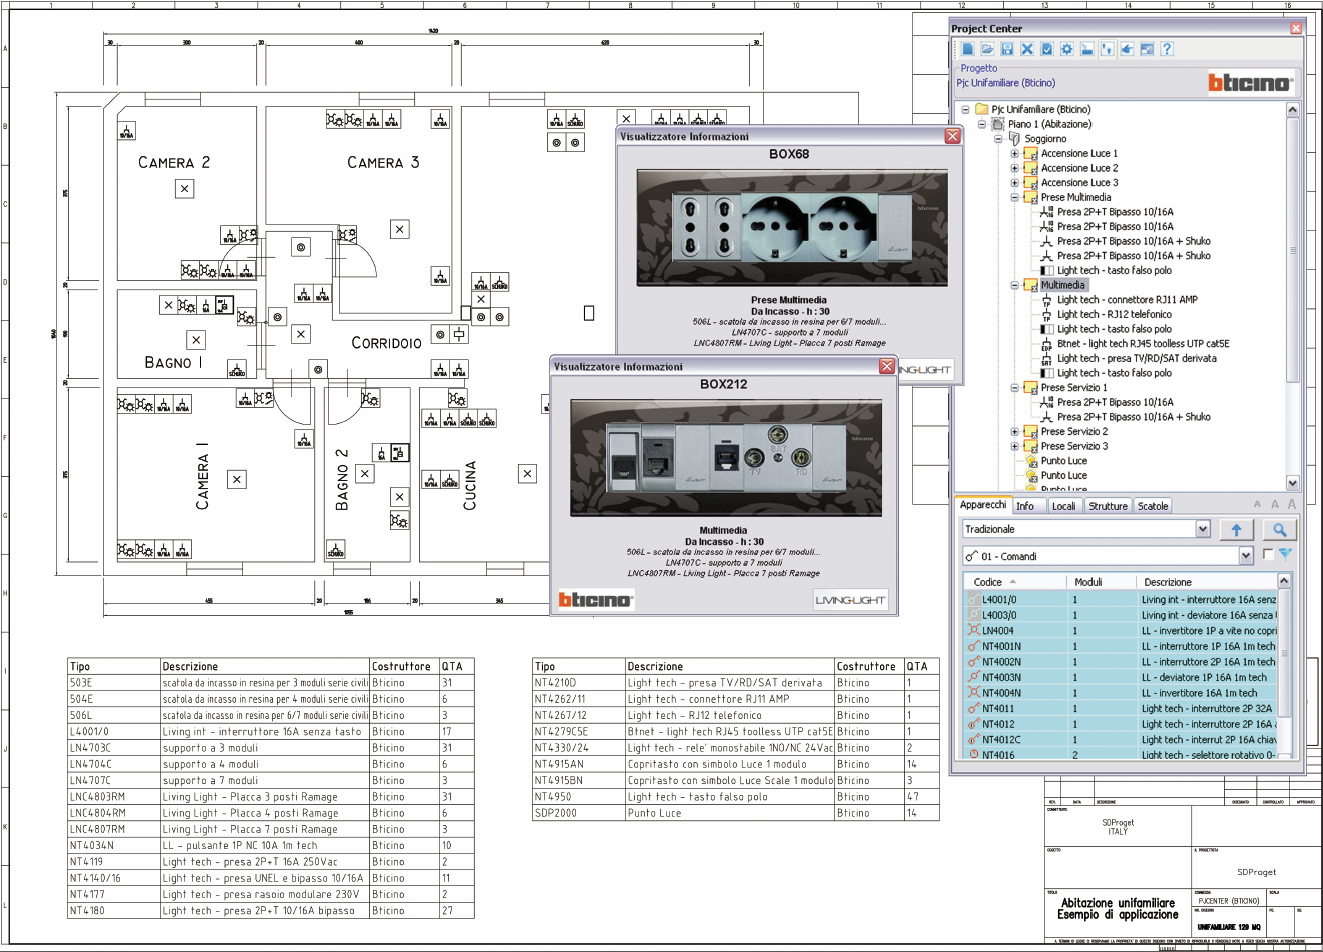Click the Moduli column header
Image resolution: width=1323 pixels, height=952 pixels.
pyautogui.click(x=1100, y=581)
